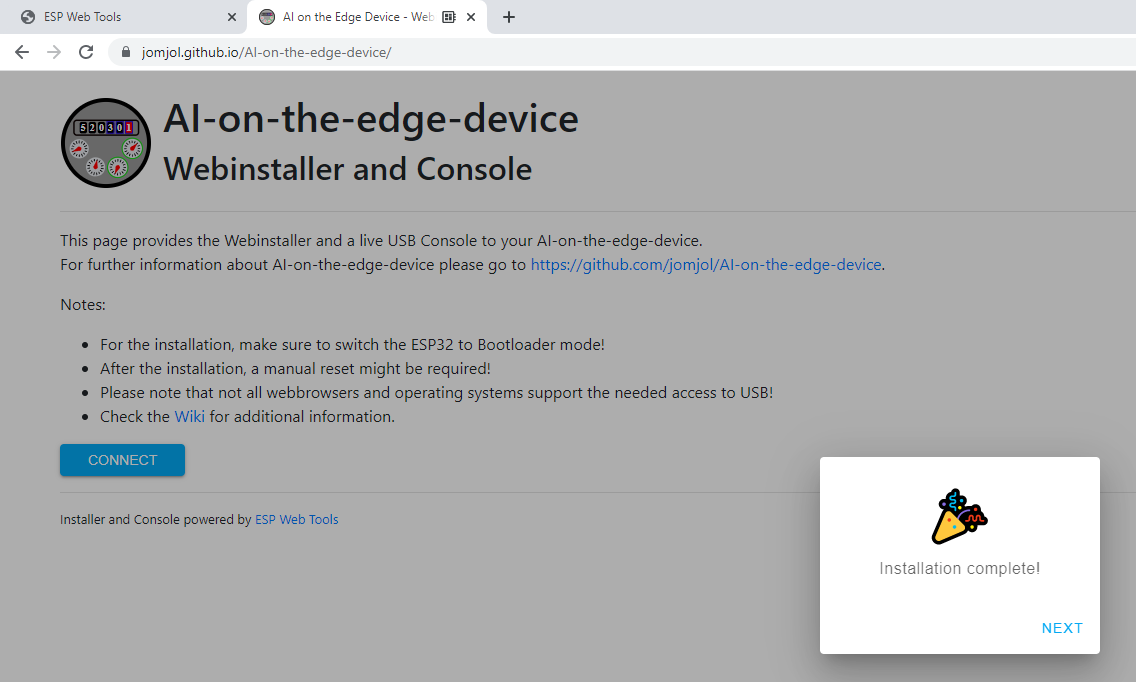Close the ESP Web Tools tab
Image resolution: width=1136 pixels, height=682 pixels.
pyautogui.click(x=232, y=17)
